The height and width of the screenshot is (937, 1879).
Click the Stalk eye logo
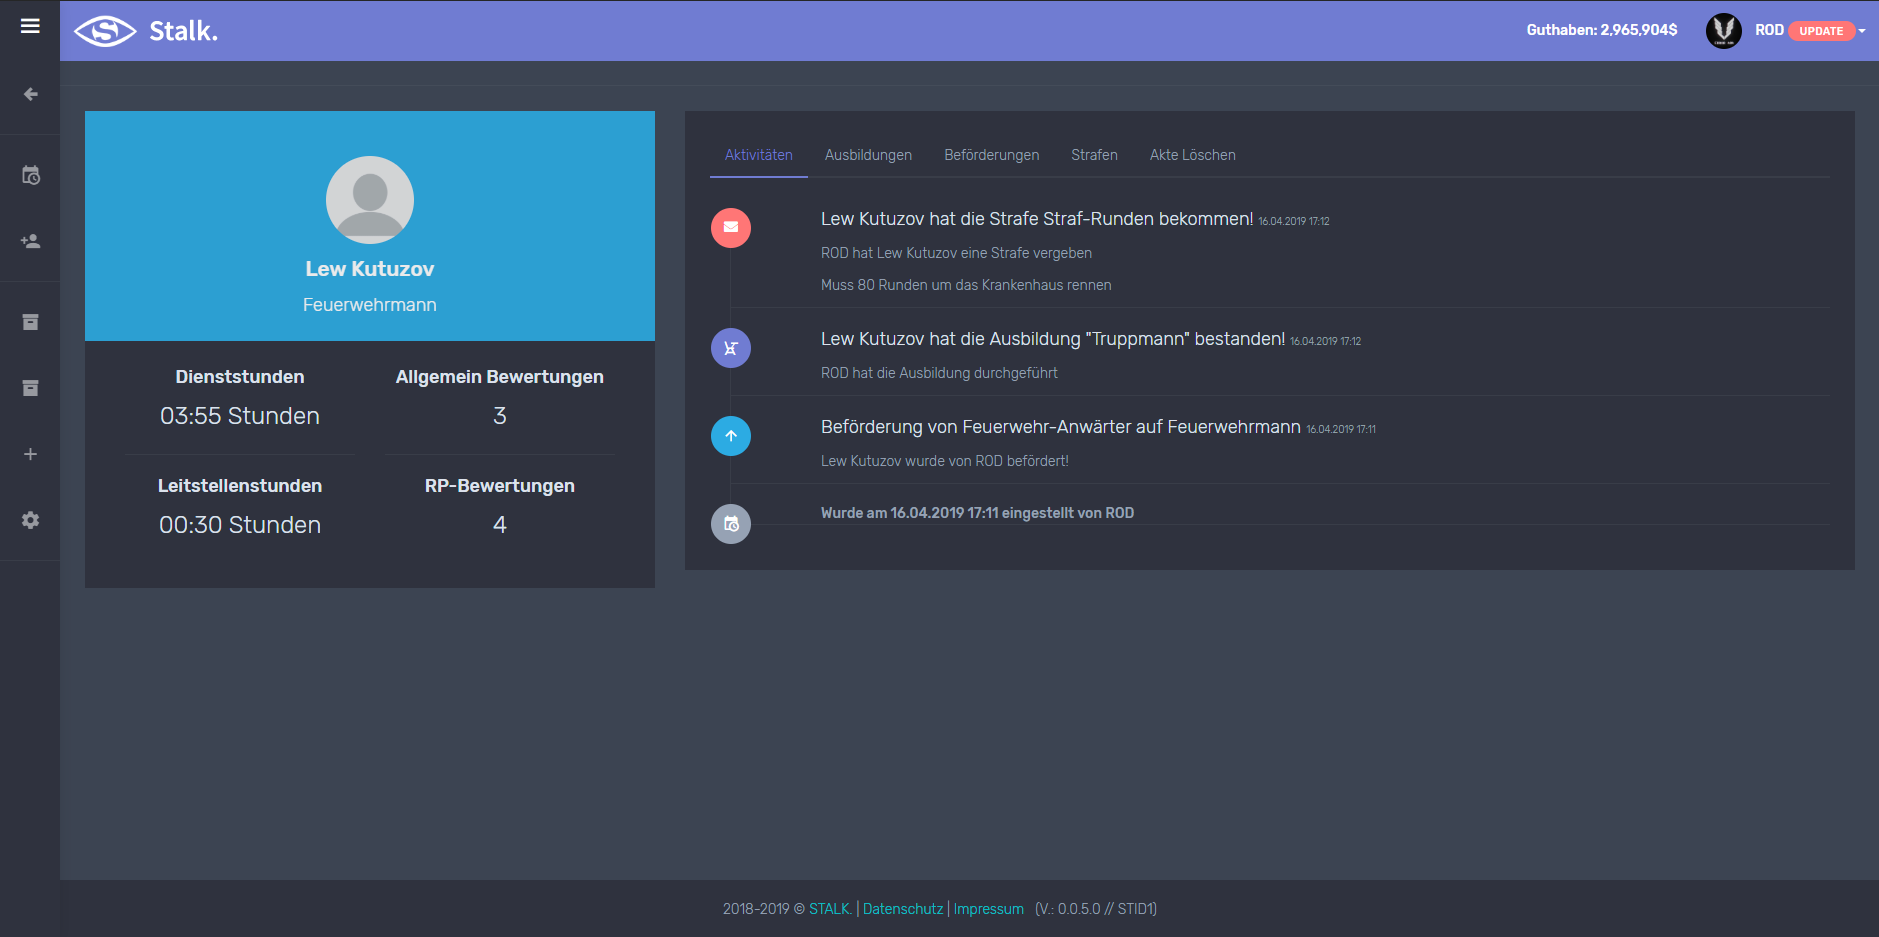click(x=105, y=31)
